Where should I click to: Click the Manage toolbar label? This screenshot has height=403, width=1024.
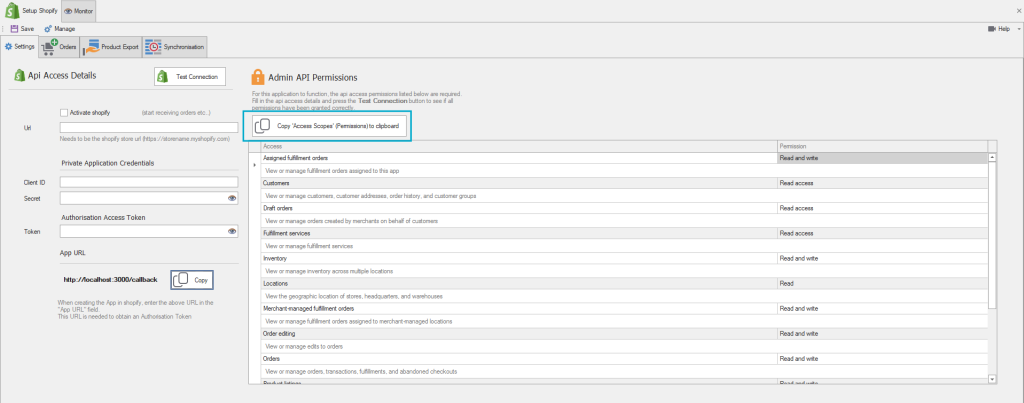[65, 29]
